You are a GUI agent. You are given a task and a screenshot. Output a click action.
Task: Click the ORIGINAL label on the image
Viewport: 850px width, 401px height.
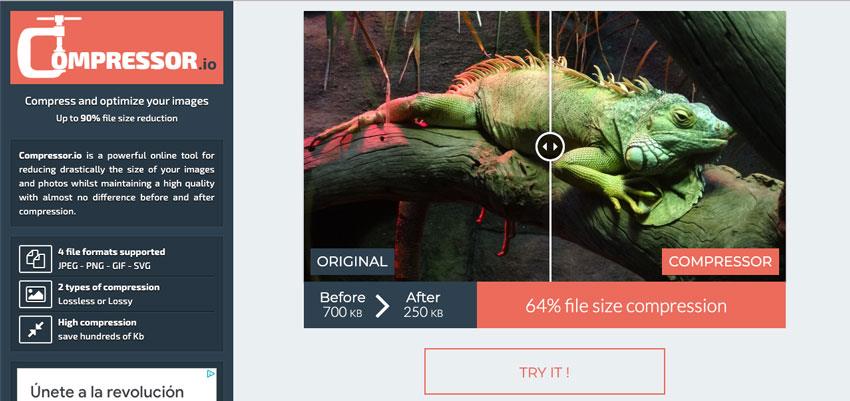coord(352,262)
